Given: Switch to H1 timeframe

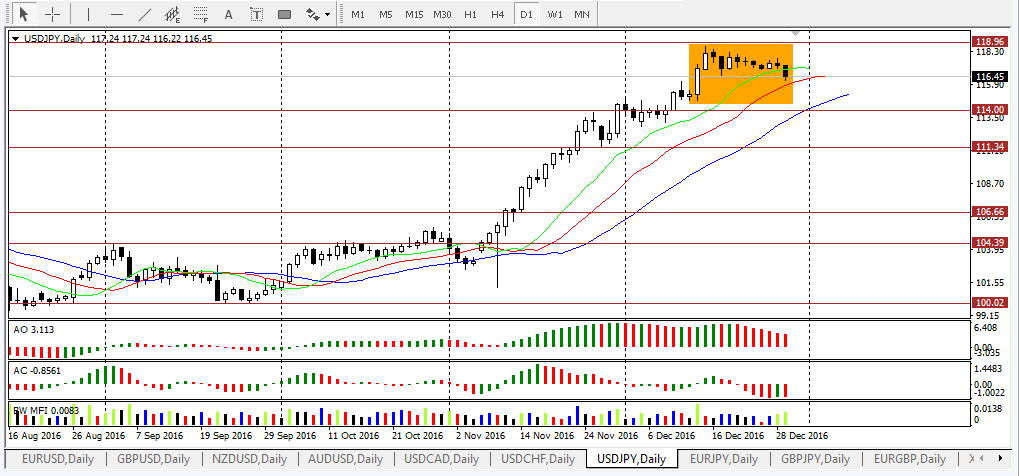Looking at the screenshot, I should coord(471,14).
